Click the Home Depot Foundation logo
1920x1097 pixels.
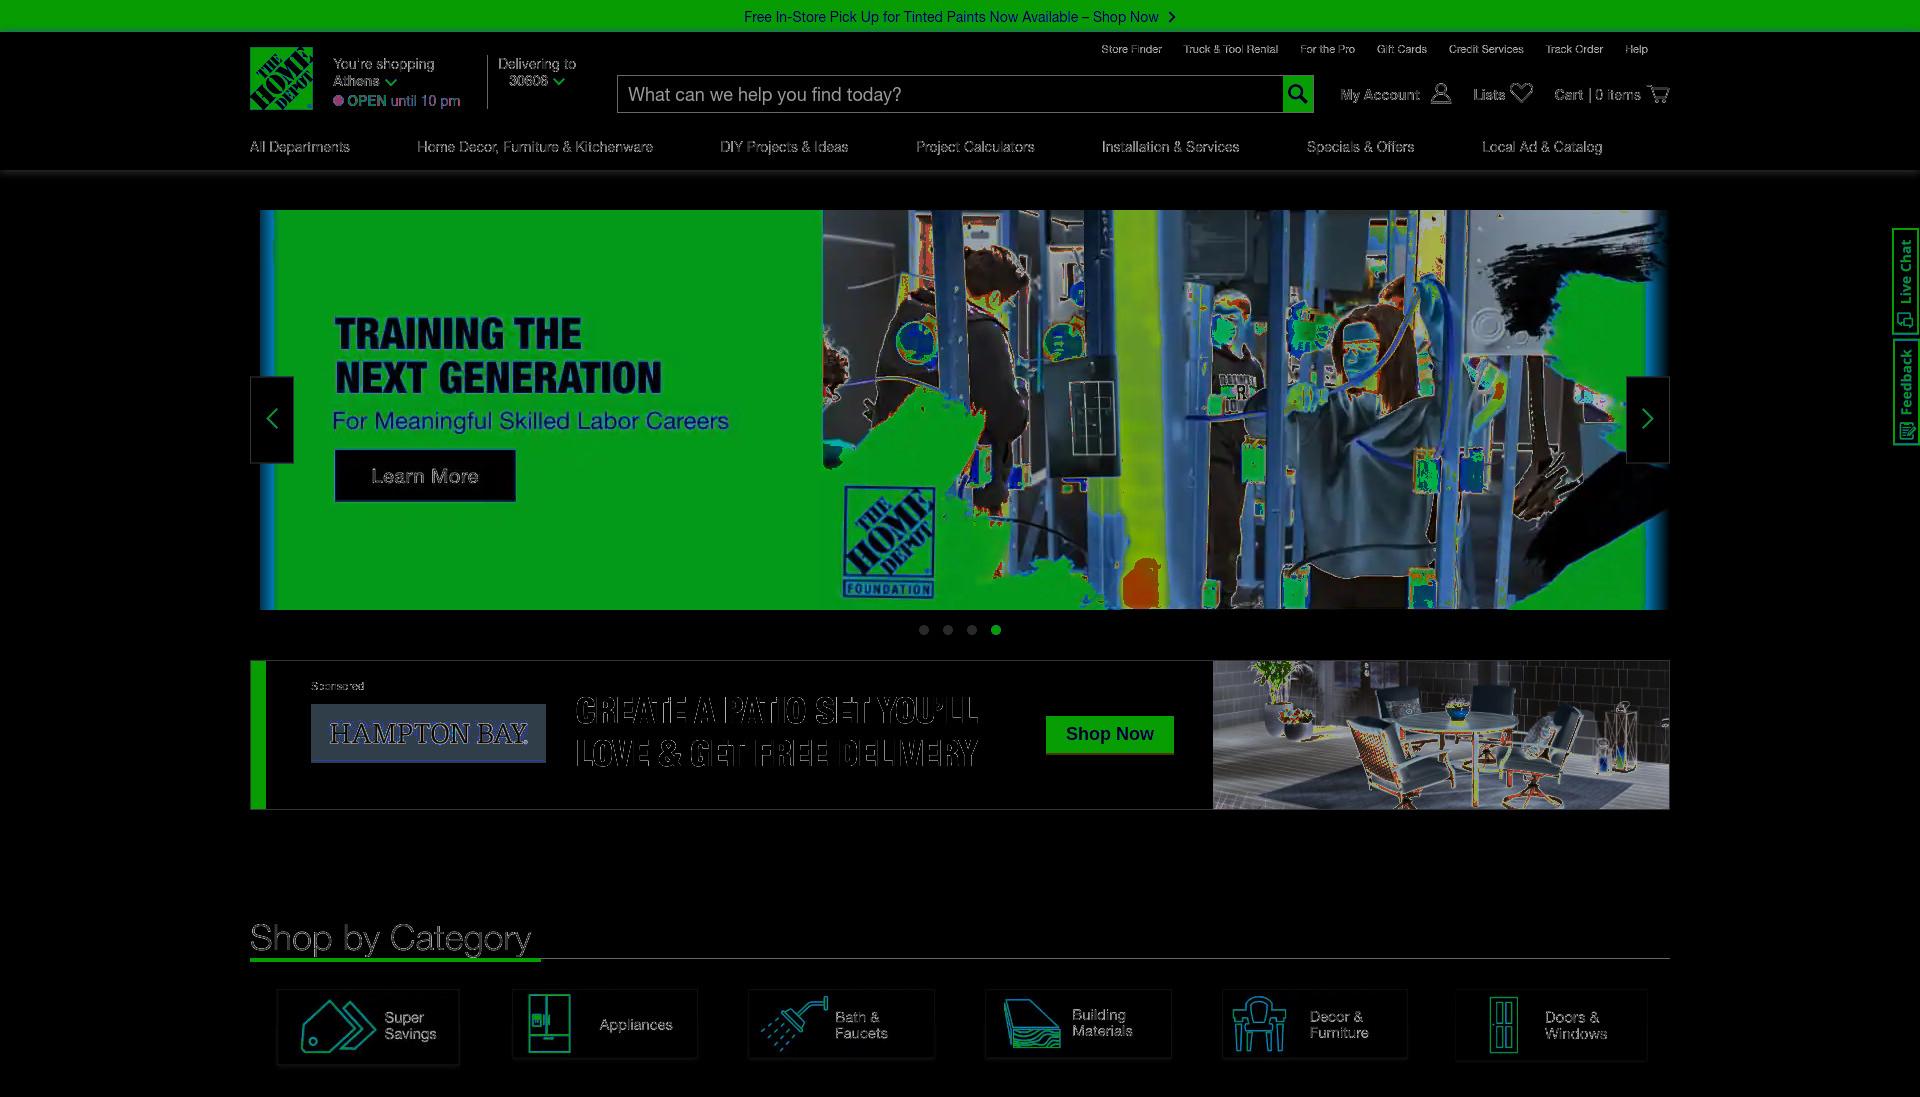889,542
